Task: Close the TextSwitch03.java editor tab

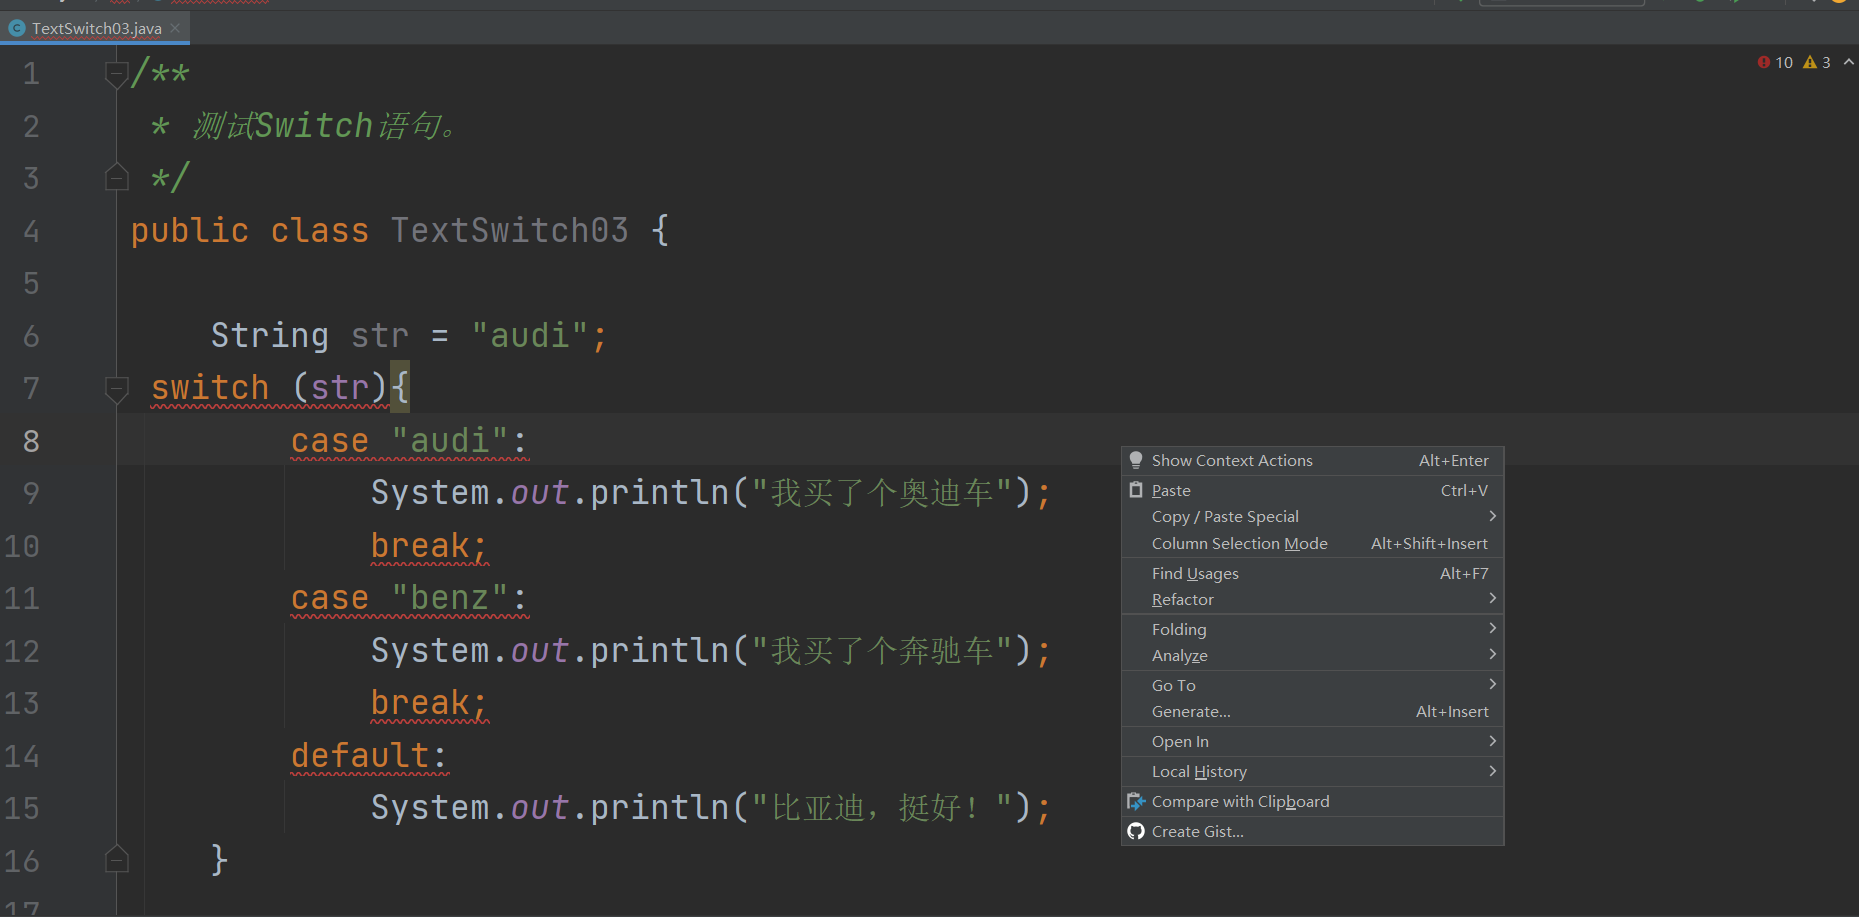Action: click(x=176, y=28)
